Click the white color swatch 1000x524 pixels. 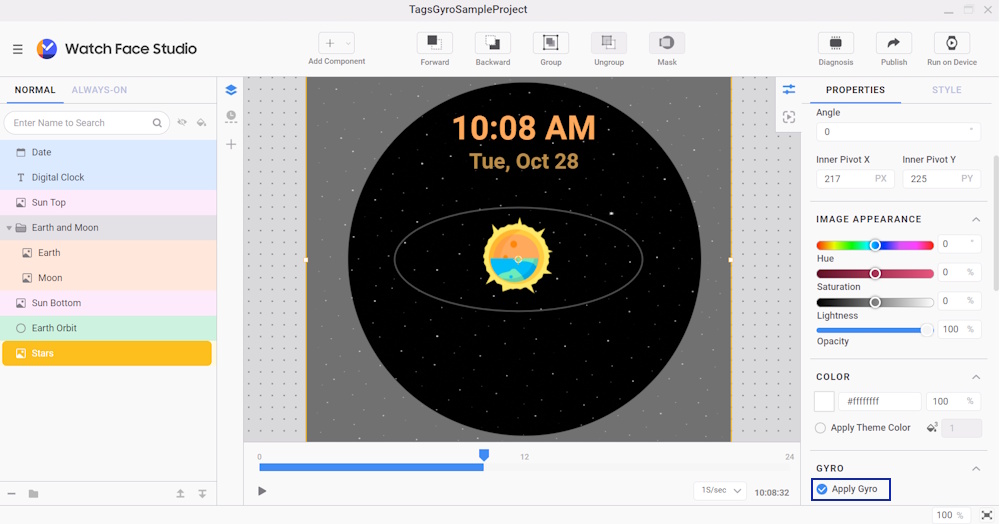pyautogui.click(x=824, y=401)
